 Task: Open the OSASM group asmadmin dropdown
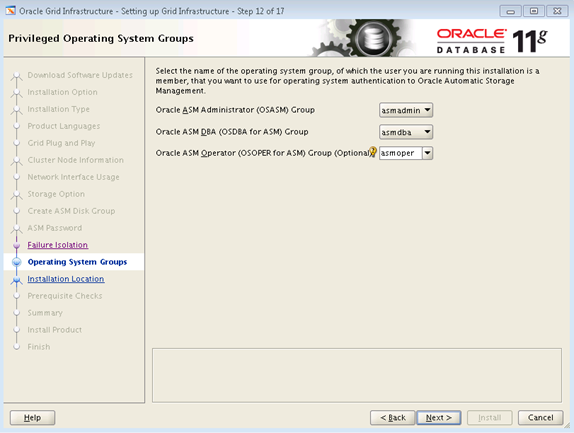click(406, 110)
